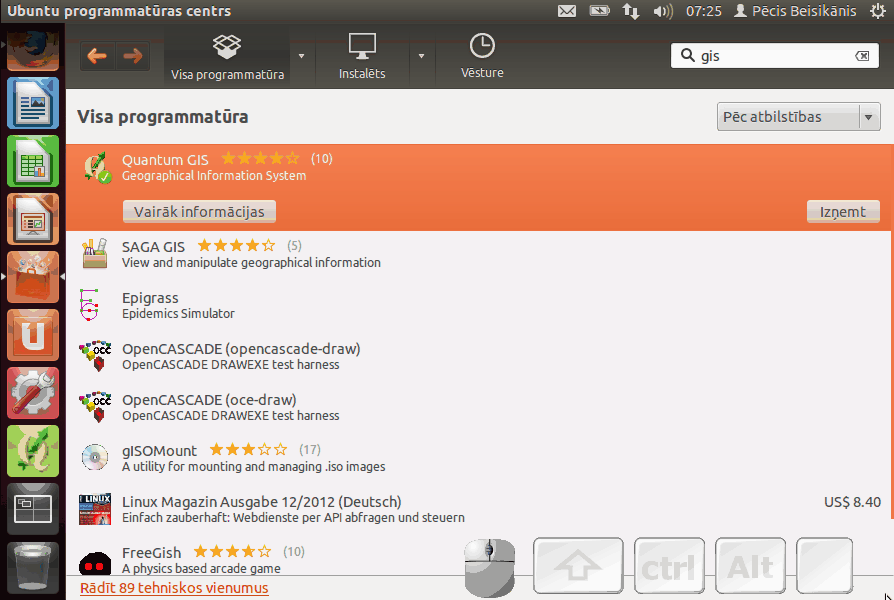This screenshot has width=894, height=600.
Task: Launch LibreOffice Impress from launcher
Action: coord(32,220)
